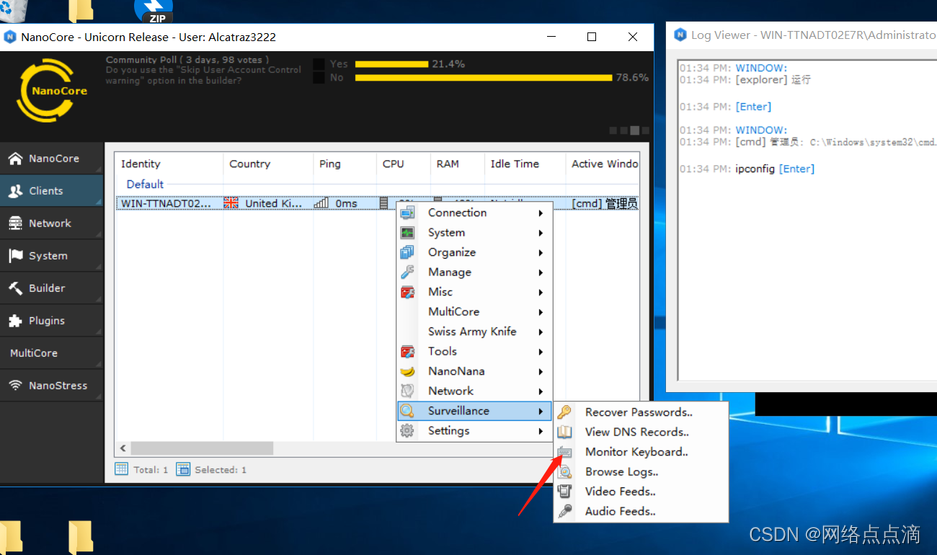This screenshot has width=937, height=555.
Task: Click the Settings gear icon in menu
Action: point(408,430)
